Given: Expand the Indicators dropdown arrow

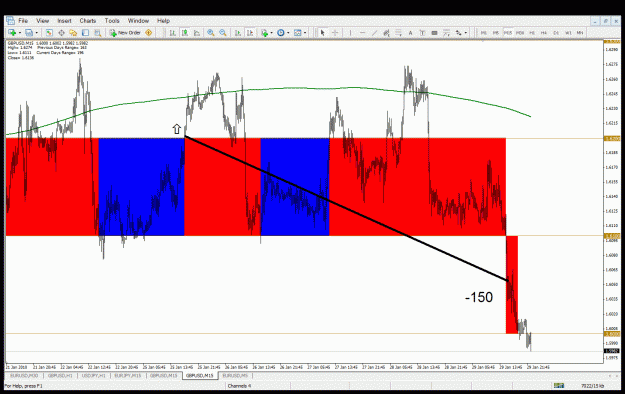Looking at the screenshot, I should click(x=271, y=33).
